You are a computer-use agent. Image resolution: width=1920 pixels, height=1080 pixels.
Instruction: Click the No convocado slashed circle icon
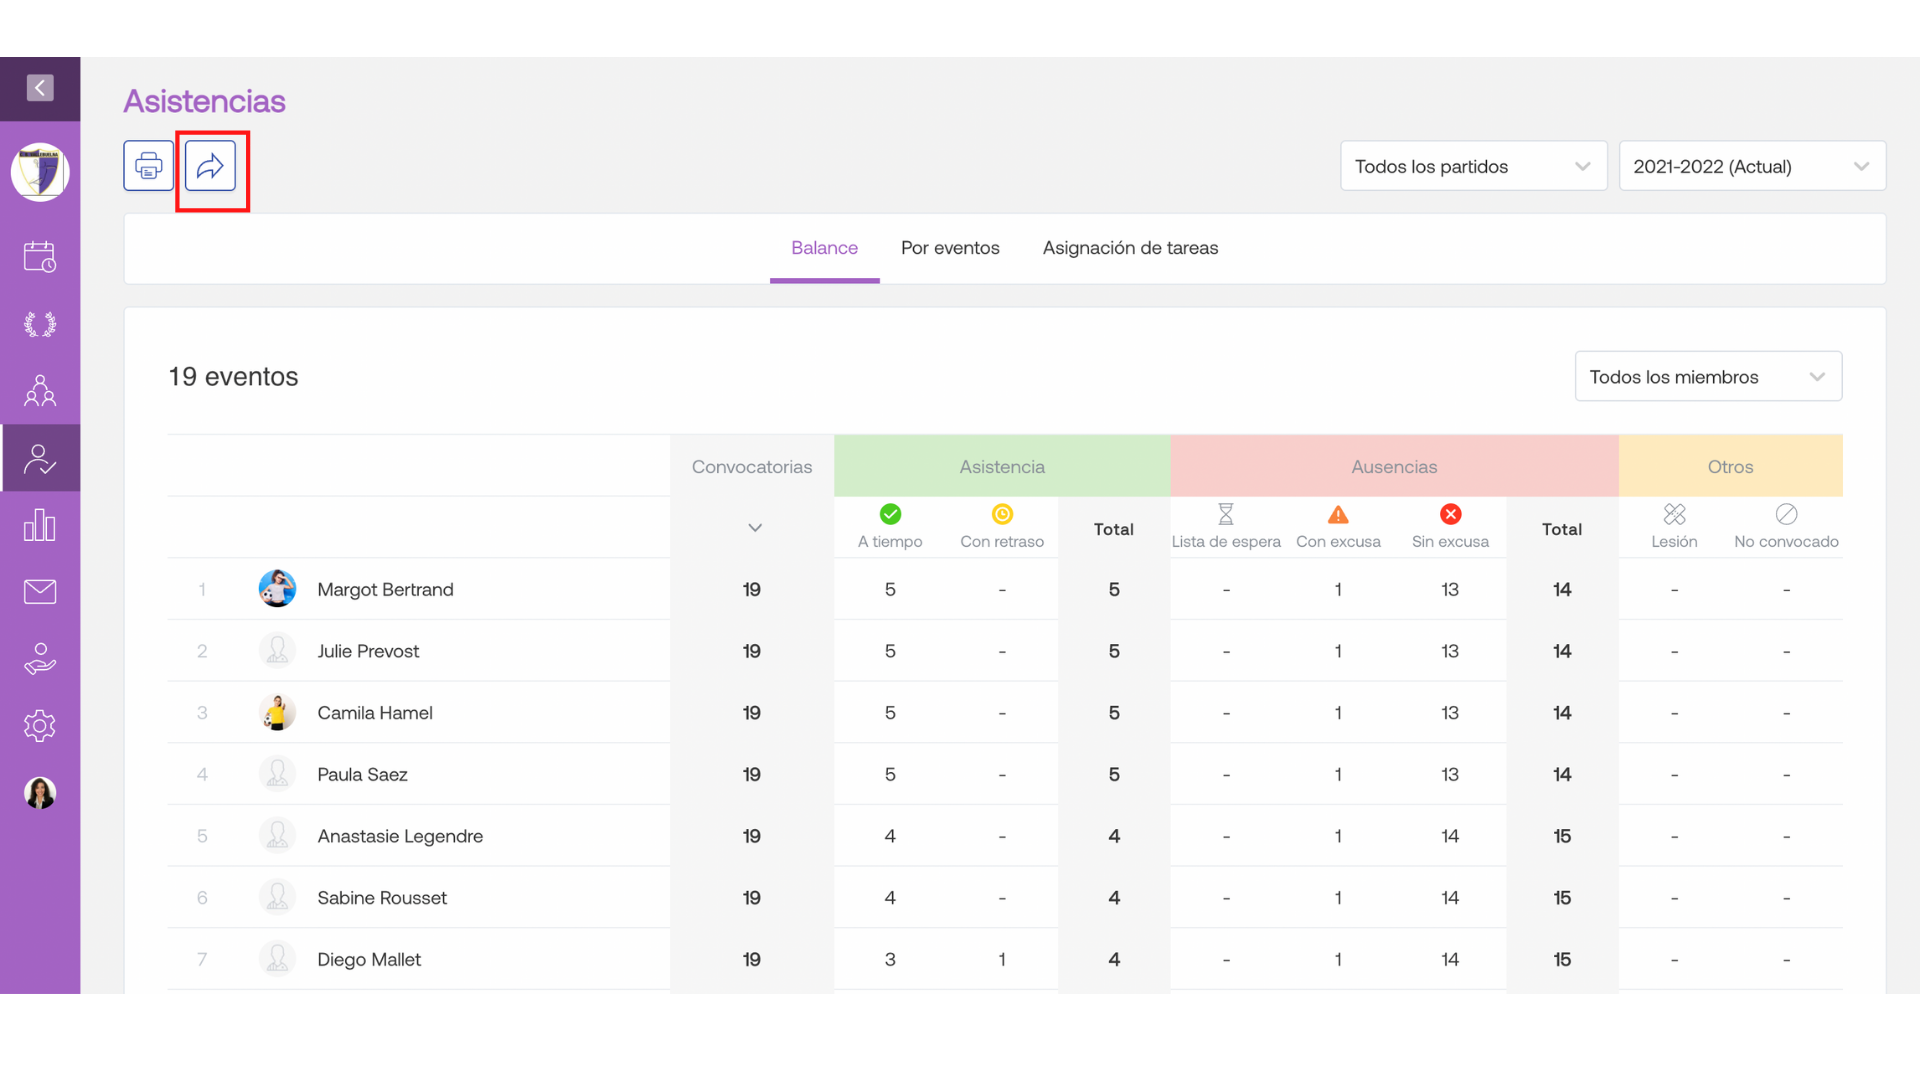point(1786,514)
